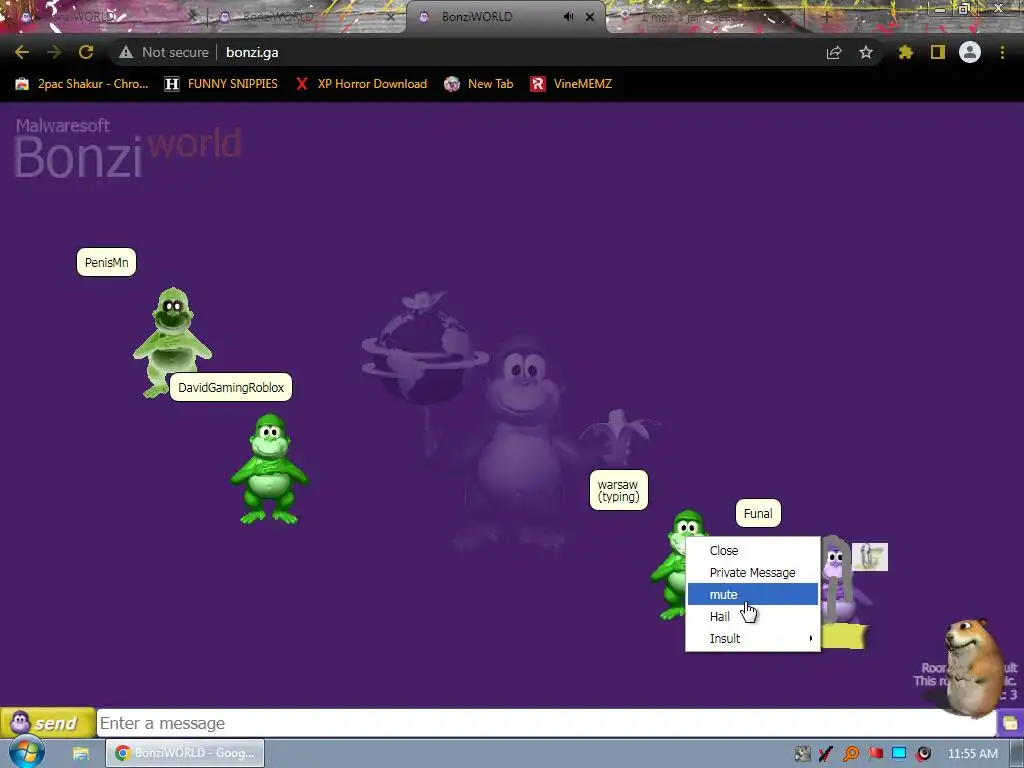Click the orange magnifier tray icon
This screenshot has height=768, width=1024.
851,754
